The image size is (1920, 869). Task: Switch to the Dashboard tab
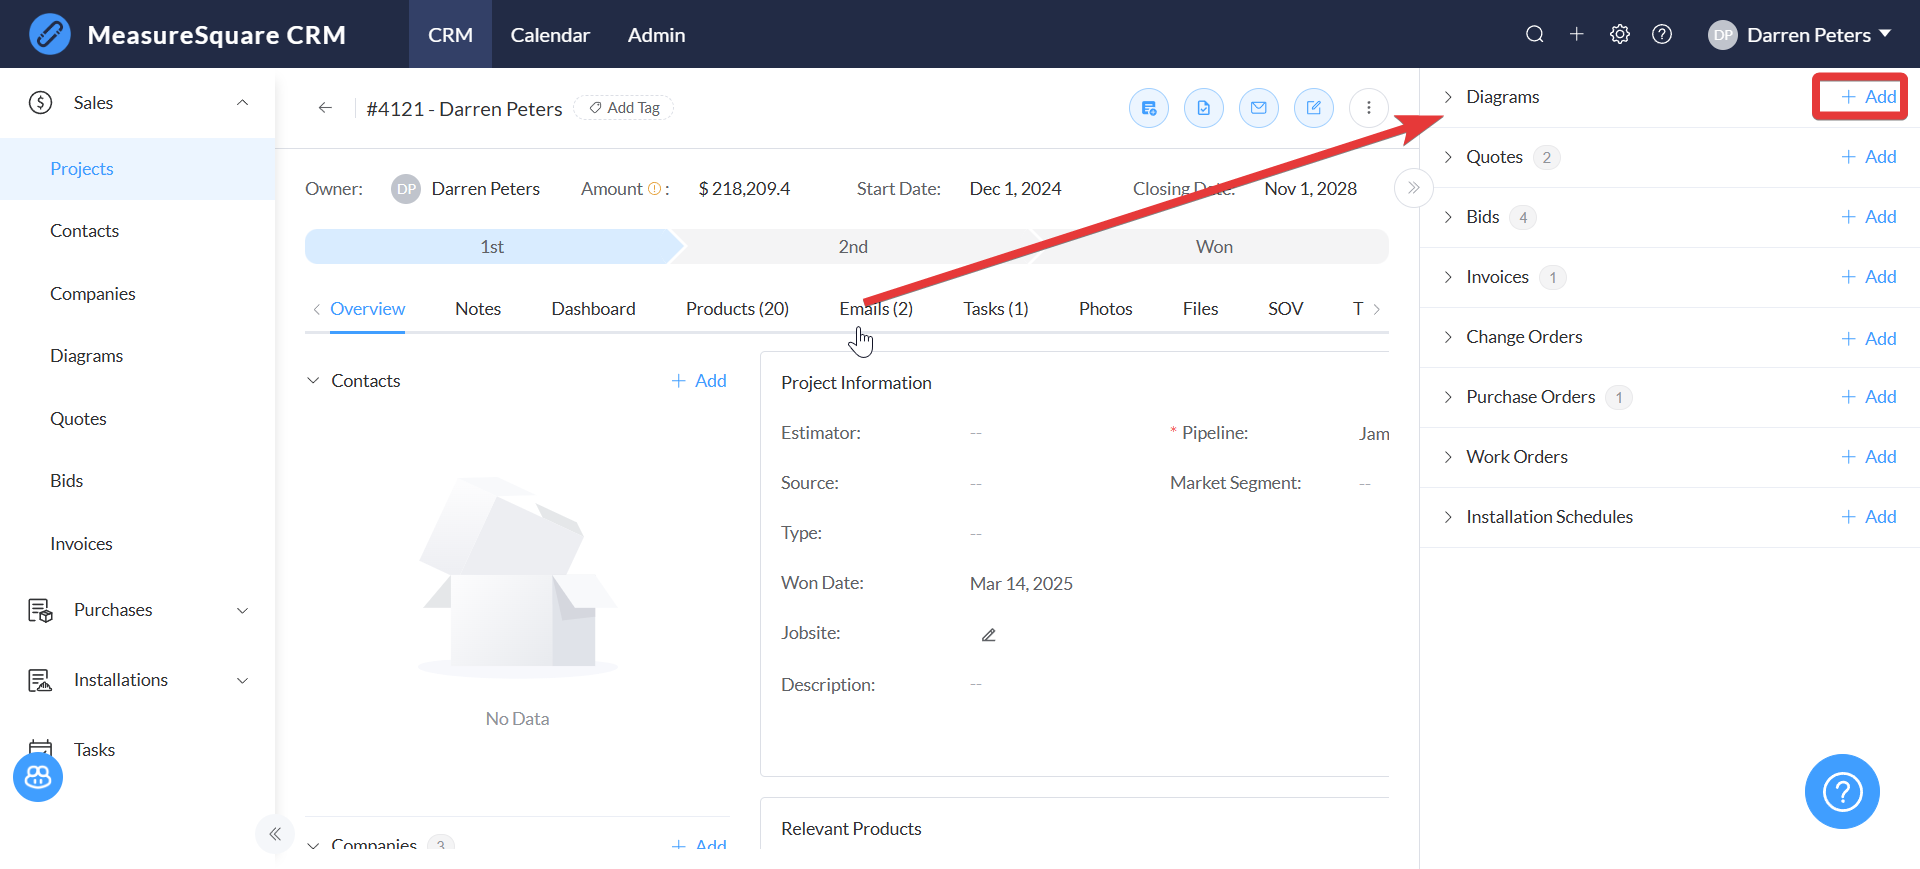[593, 309]
